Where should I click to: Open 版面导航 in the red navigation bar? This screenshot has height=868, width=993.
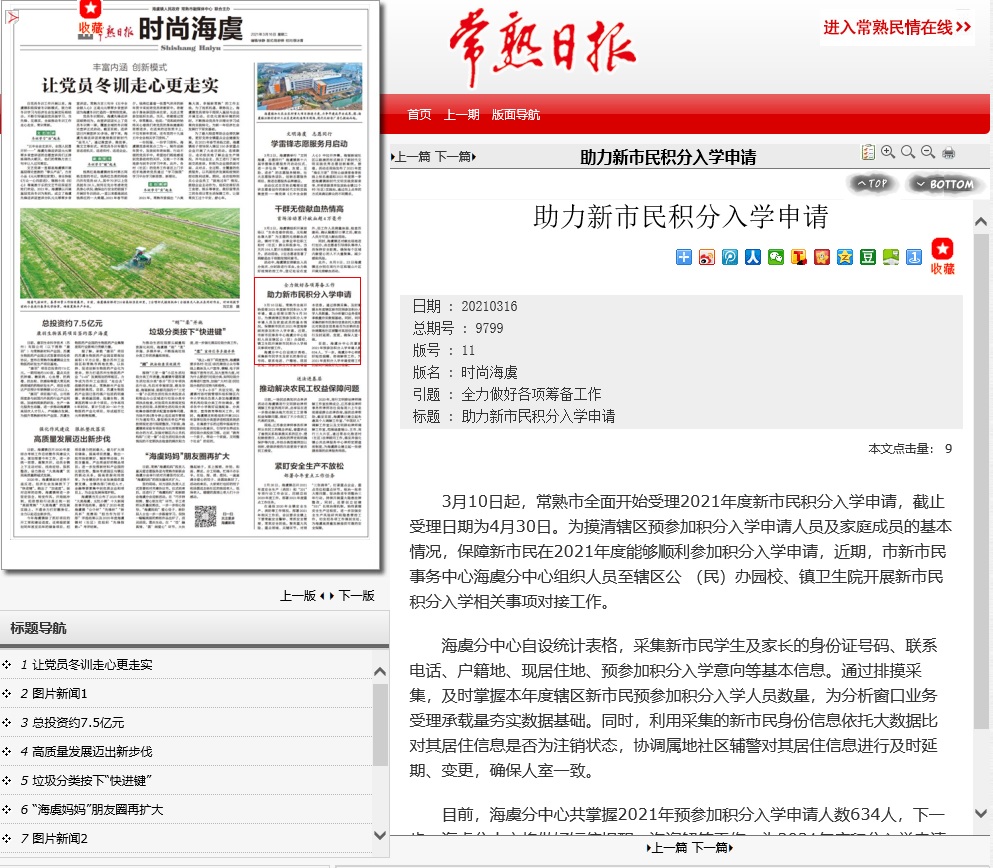pos(515,115)
